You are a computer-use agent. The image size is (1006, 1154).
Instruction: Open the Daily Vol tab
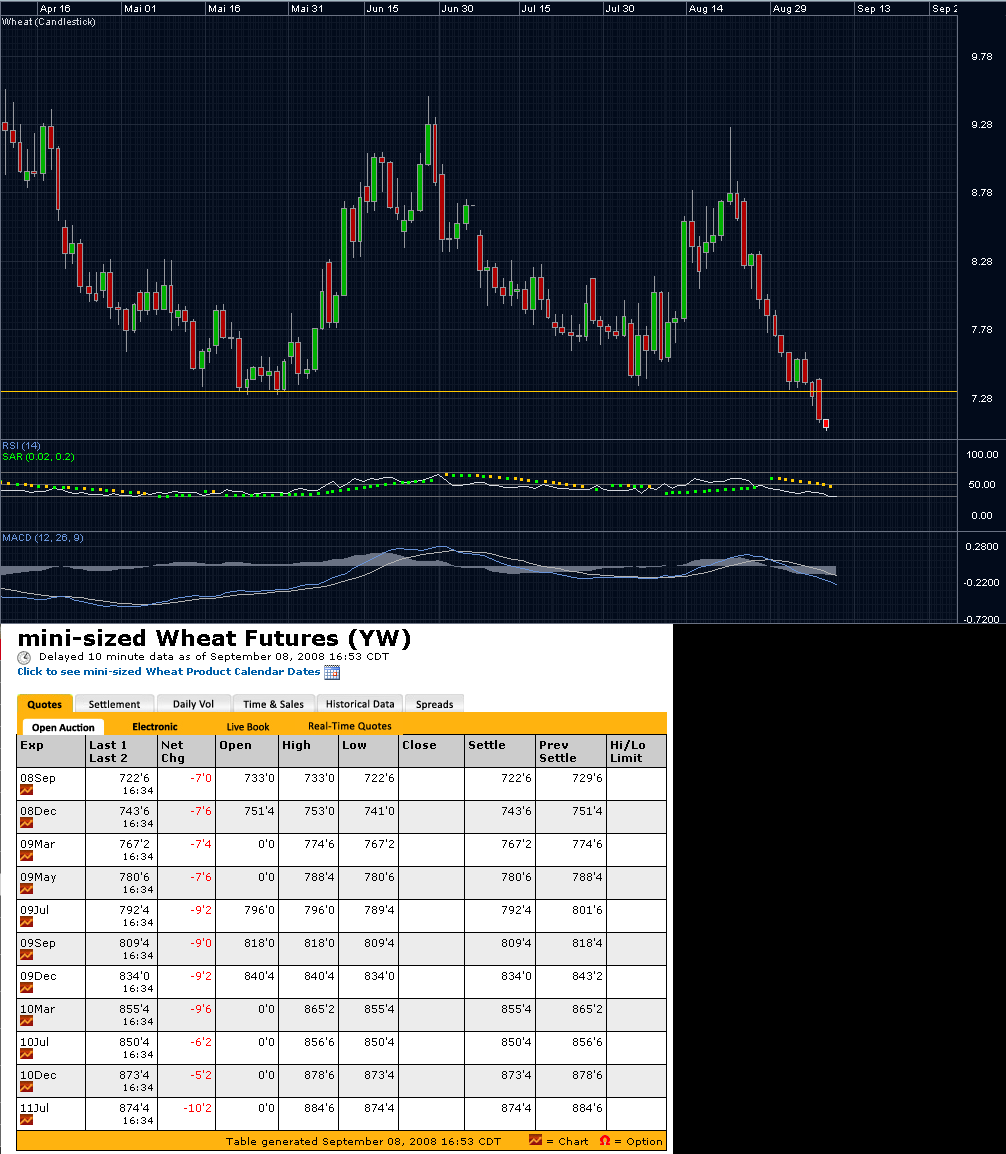[x=194, y=704]
